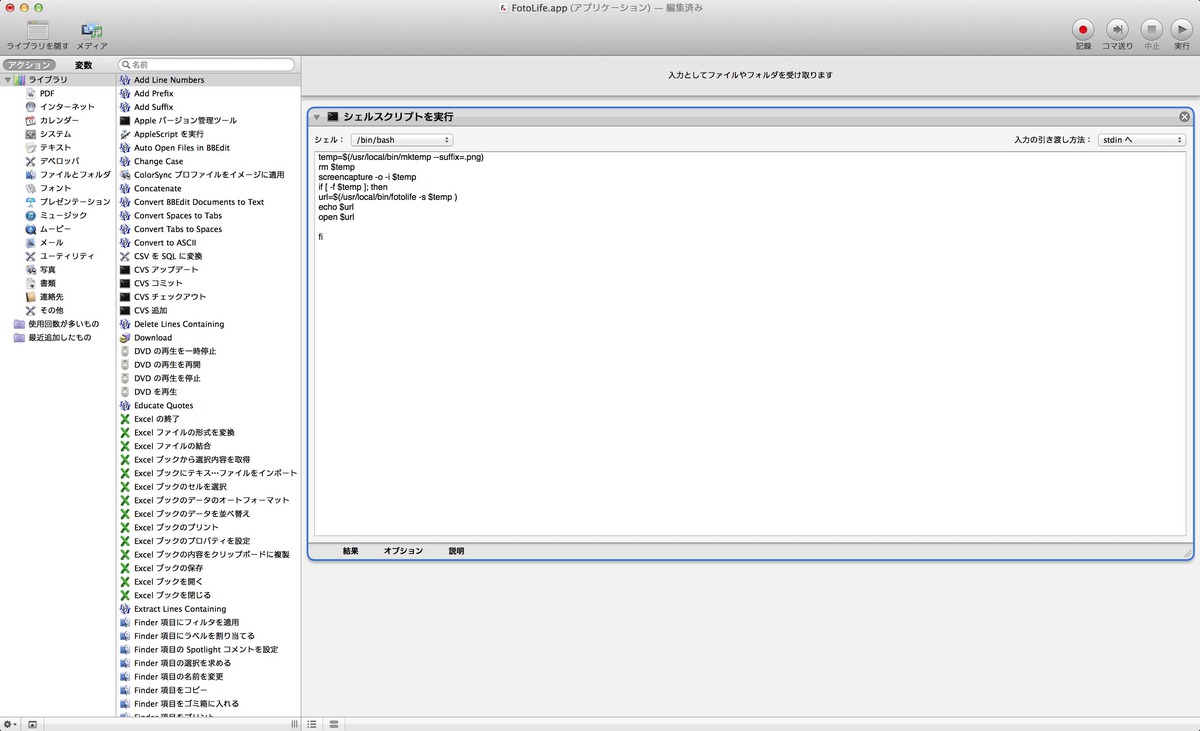Select the ファイルとフォルダ category icon
Screen dimensions: 1200x731
[x=31, y=174]
